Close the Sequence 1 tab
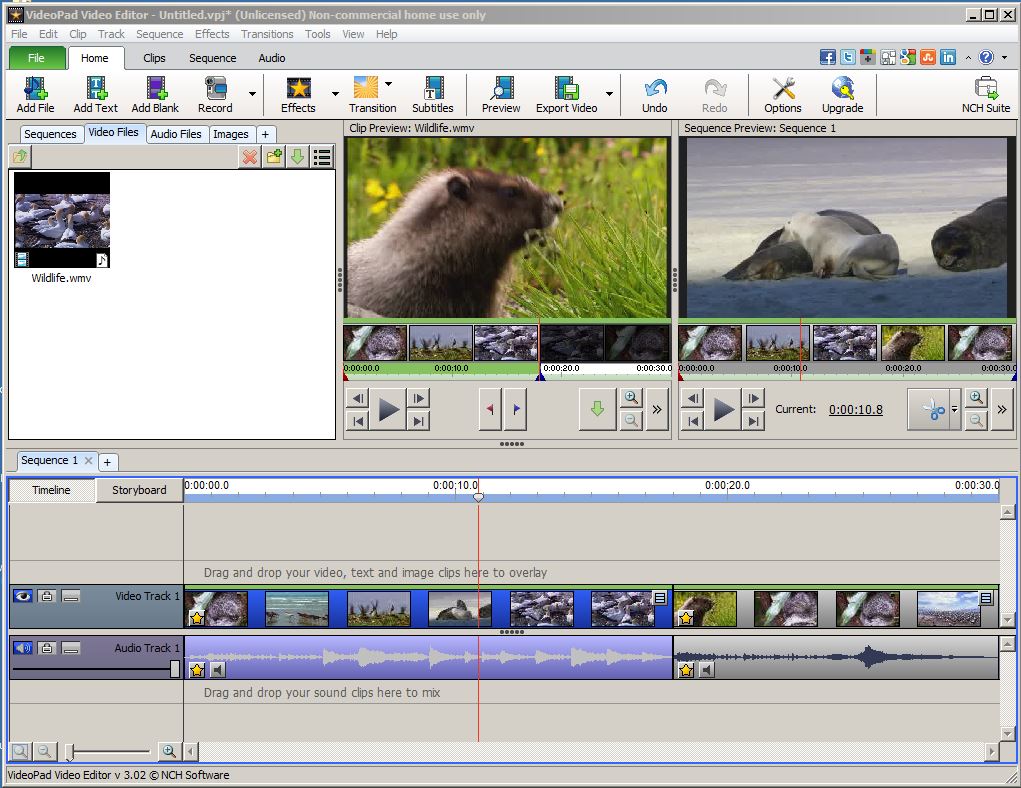Viewport: 1021px width, 788px height. pos(89,460)
